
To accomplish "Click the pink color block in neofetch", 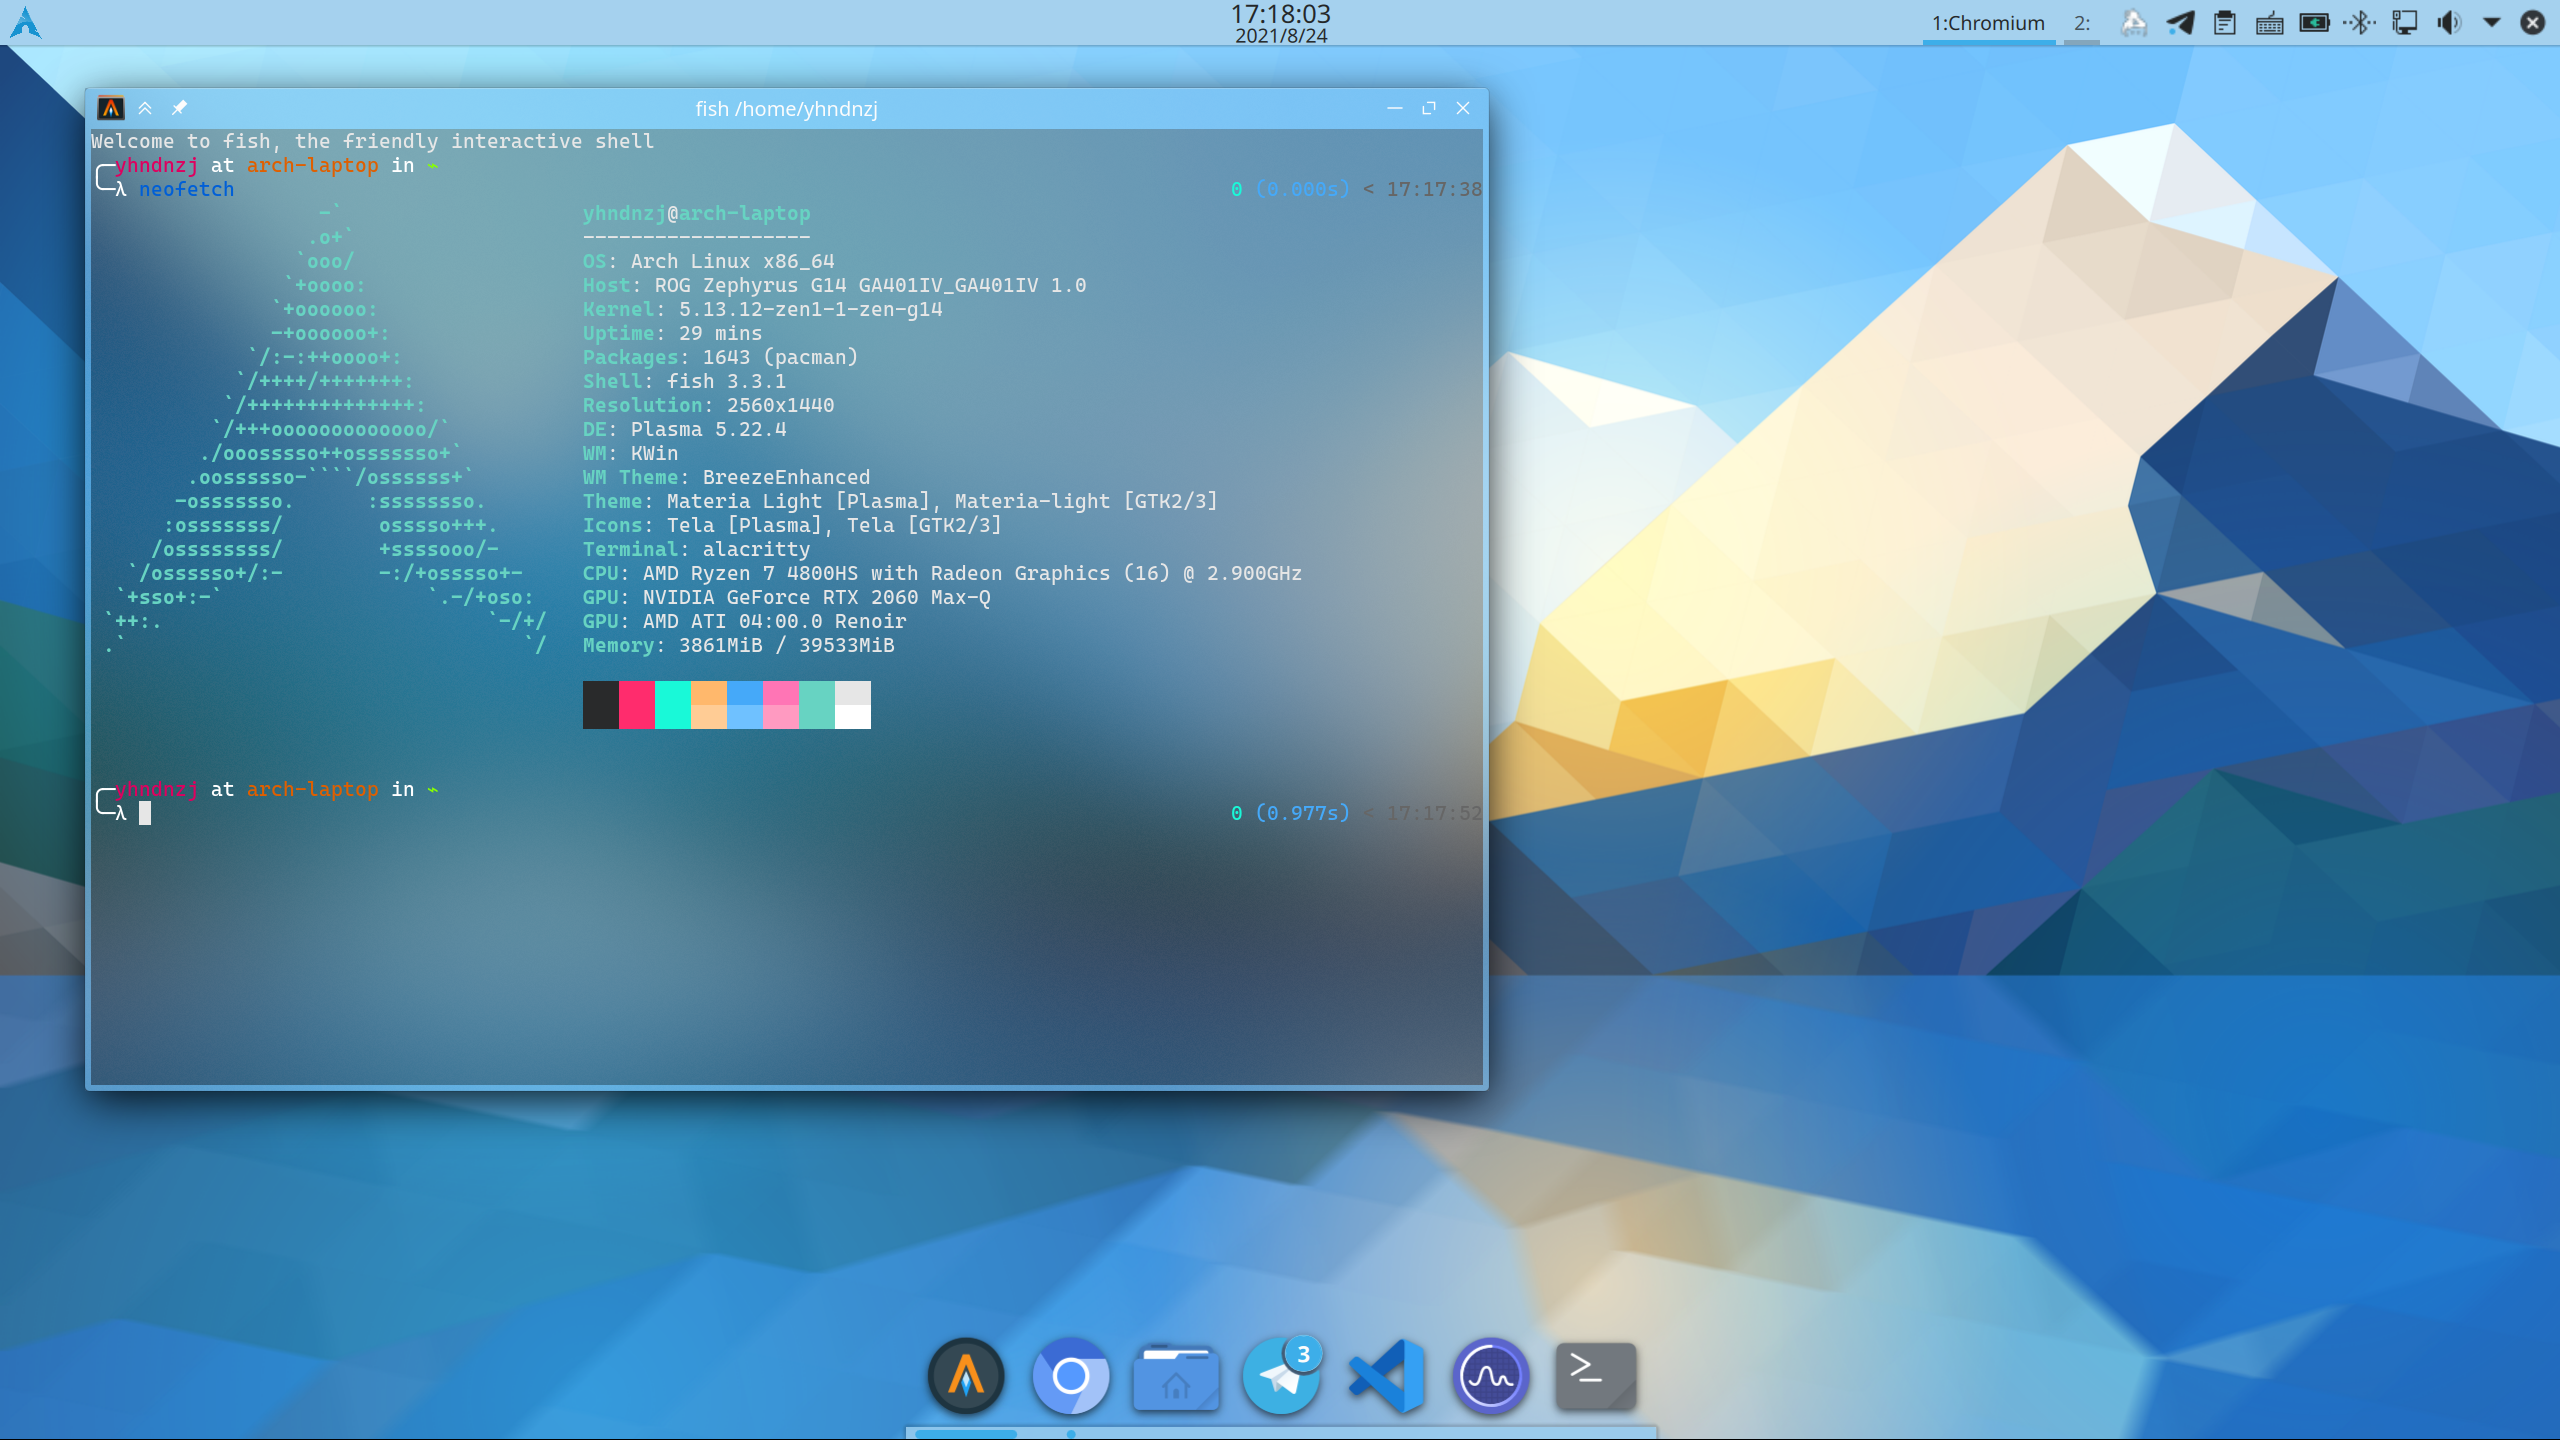I will [780, 705].
